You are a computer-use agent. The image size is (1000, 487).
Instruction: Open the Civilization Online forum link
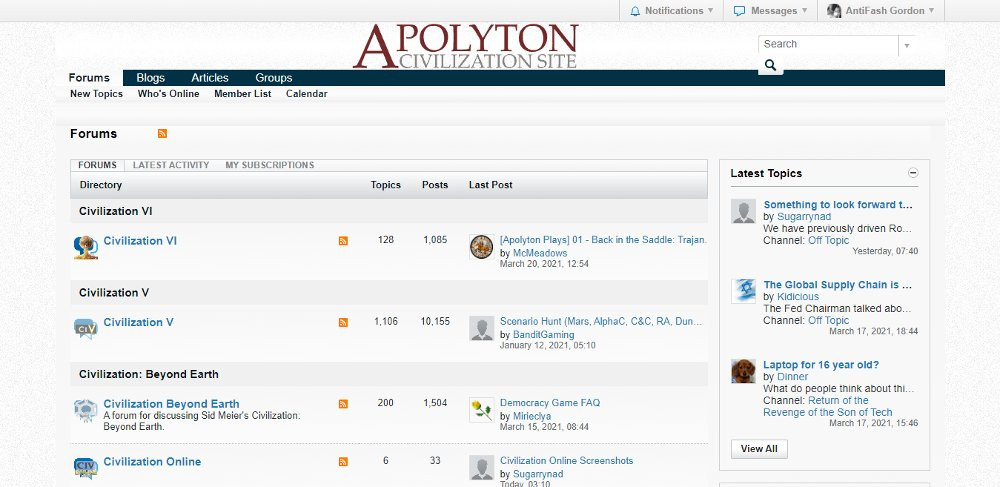(x=152, y=462)
